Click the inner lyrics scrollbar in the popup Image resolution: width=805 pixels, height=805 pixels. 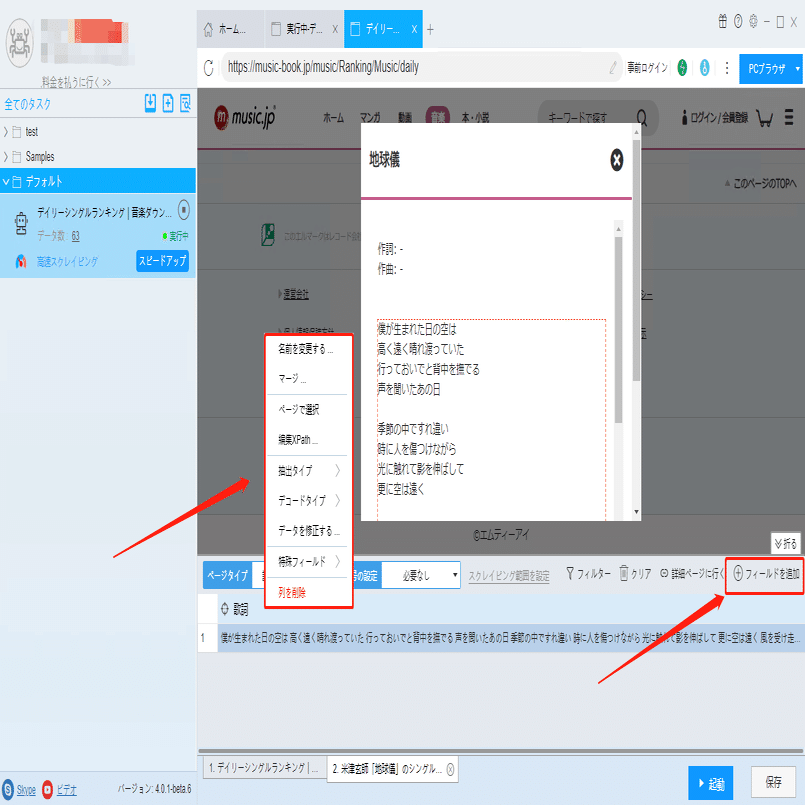click(618, 330)
